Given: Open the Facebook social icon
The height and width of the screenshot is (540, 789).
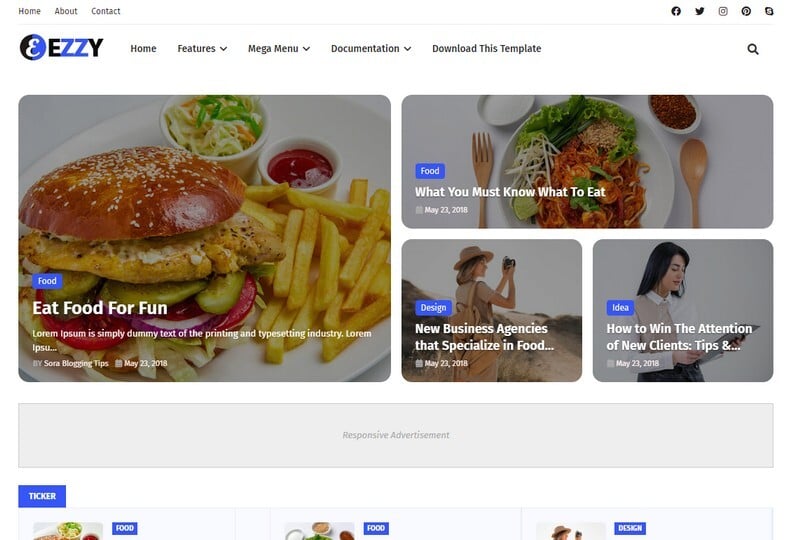Looking at the screenshot, I should pyautogui.click(x=676, y=11).
